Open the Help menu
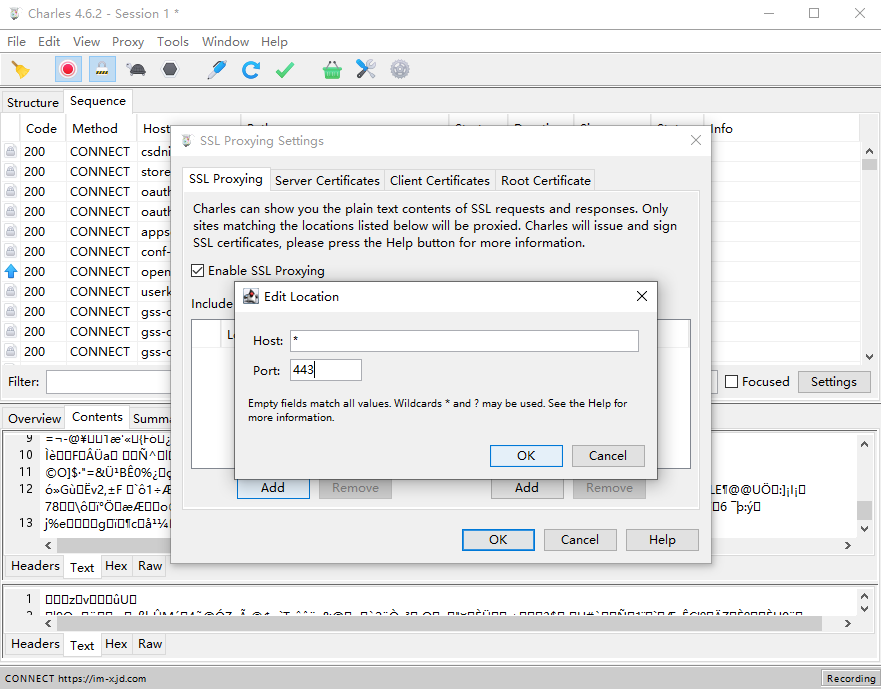The width and height of the screenshot is (881, 689). pyautogui.click(x=274, y=42)
